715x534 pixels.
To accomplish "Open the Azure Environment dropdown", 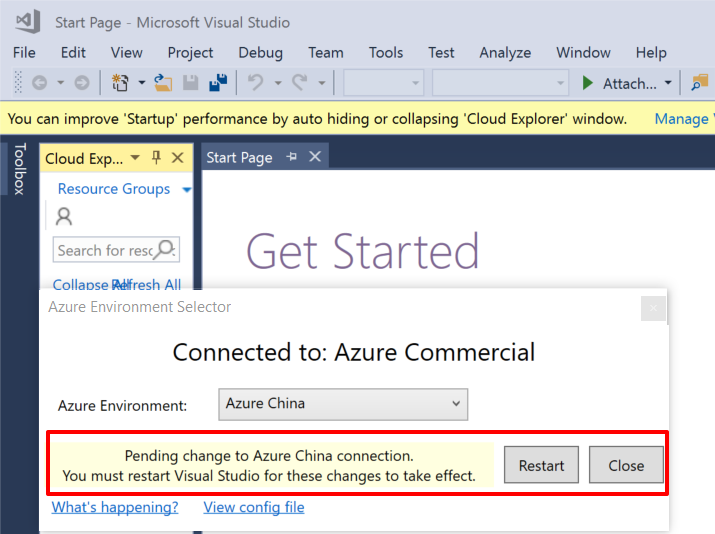I will [343, 404].
